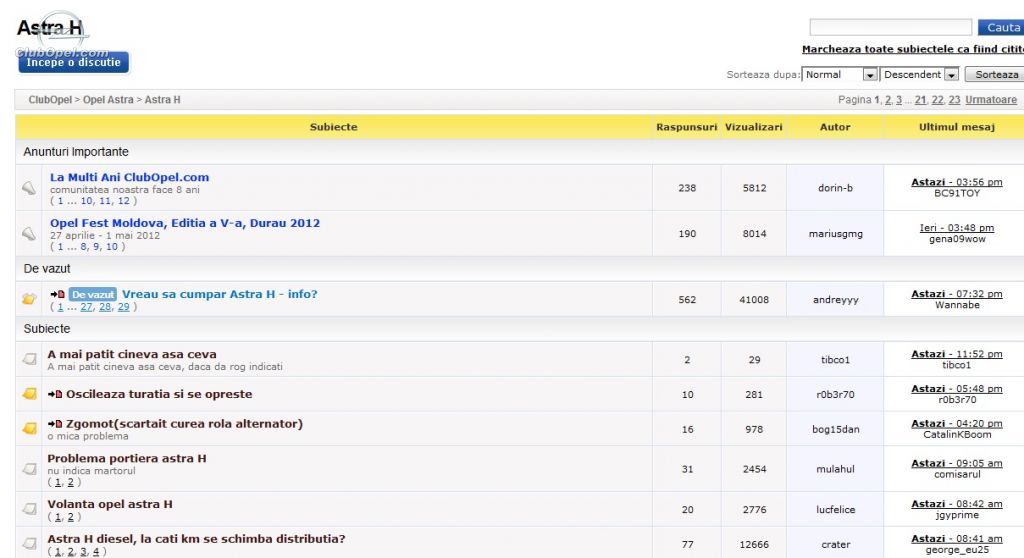Go to page 3 in top pagination
This screenshot has height=558, width=1024.
(x=899, y=100)
